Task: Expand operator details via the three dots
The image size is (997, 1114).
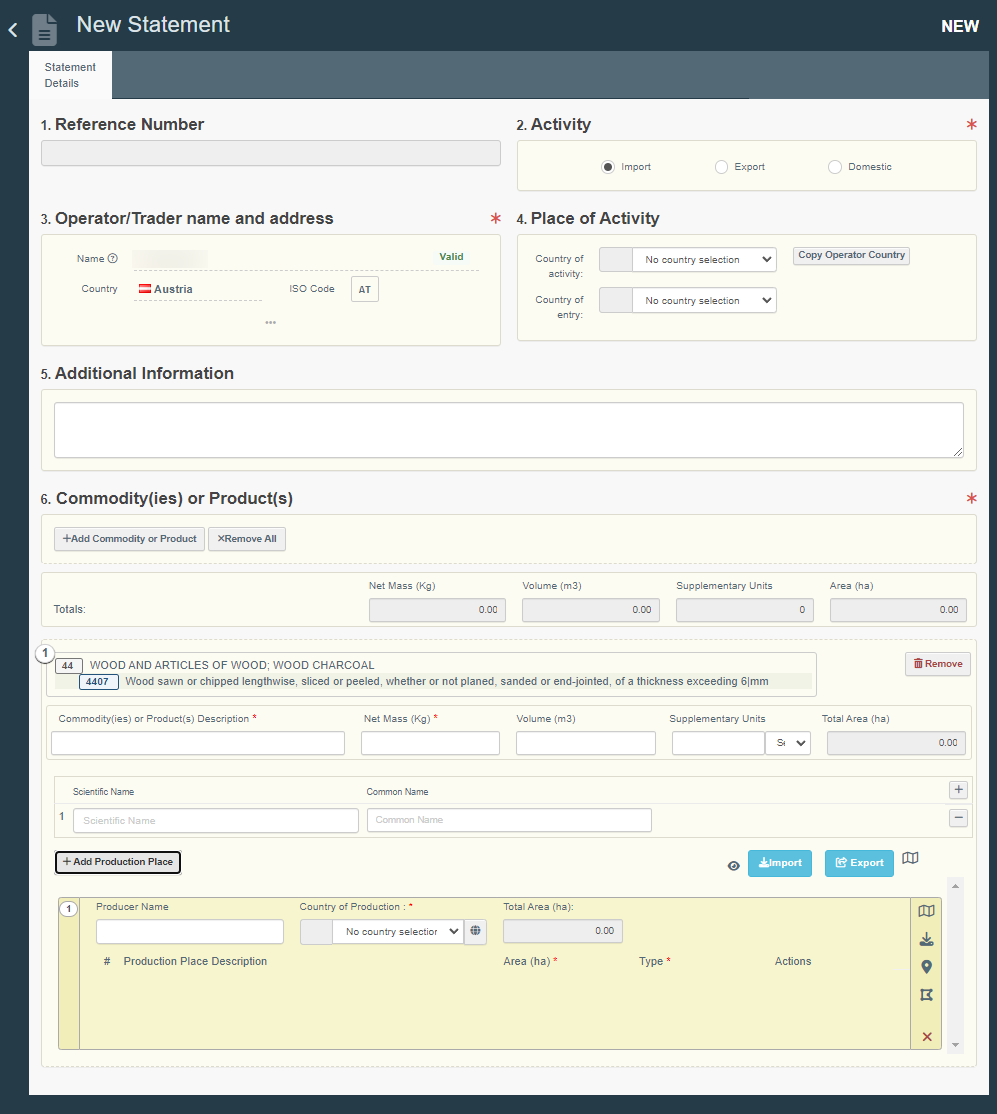Action: 271,323
